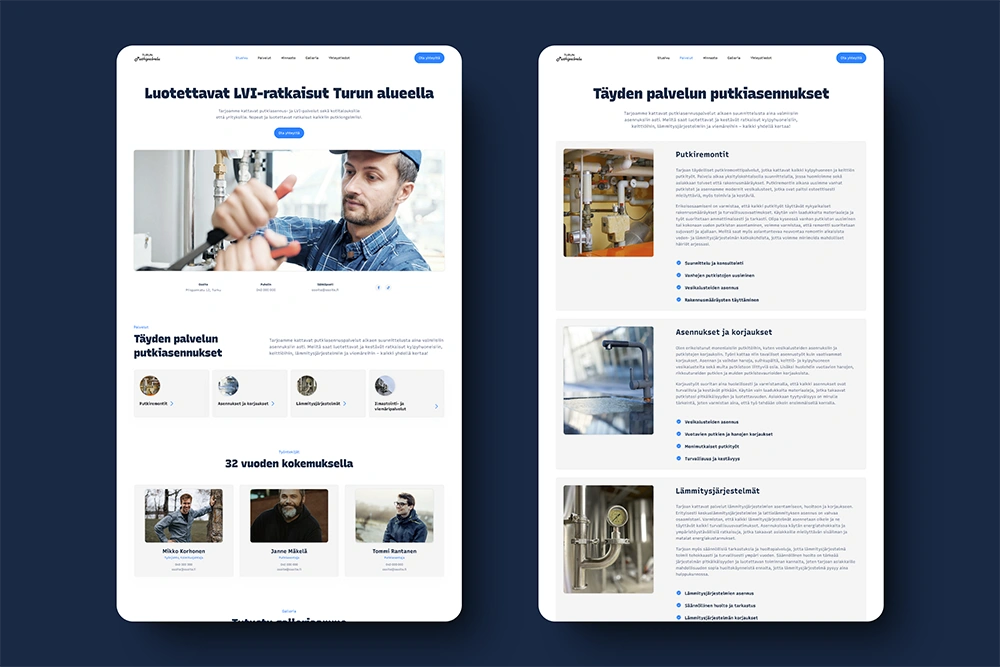This screenshot has width=1000, height=667.
Task: Open Yhteystiedot in the home page navigation
Action: (x=339, y=58)
